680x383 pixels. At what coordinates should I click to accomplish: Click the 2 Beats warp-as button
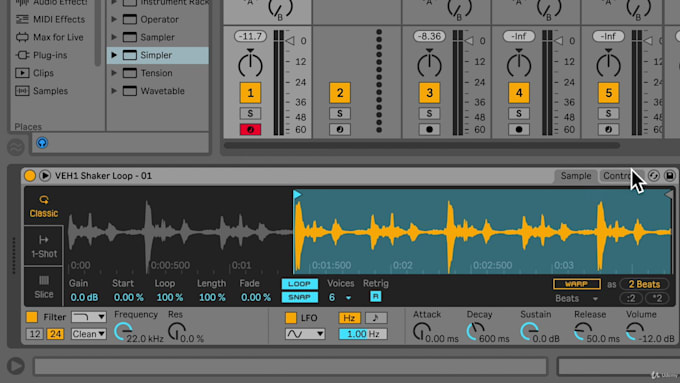pyautogui.click(x=644, y=284)
